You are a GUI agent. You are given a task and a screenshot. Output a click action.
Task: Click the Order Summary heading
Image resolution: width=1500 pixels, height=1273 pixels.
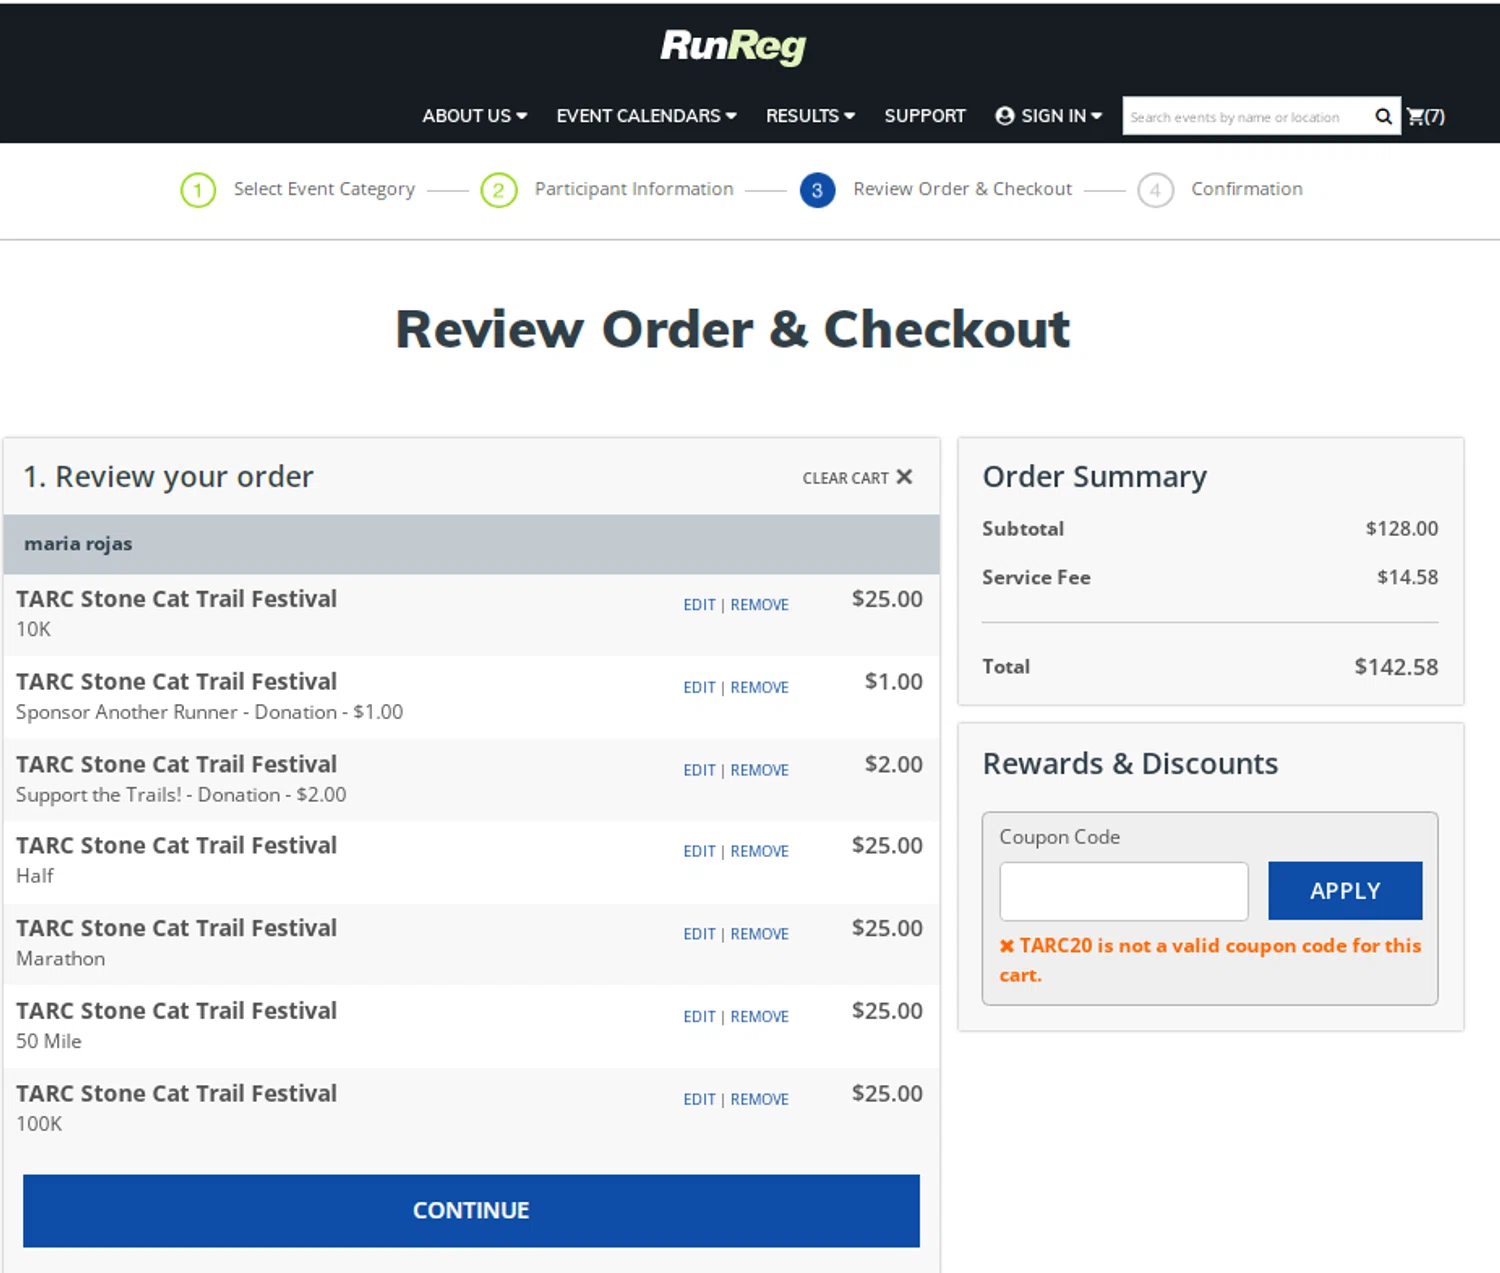[1094, 477]
